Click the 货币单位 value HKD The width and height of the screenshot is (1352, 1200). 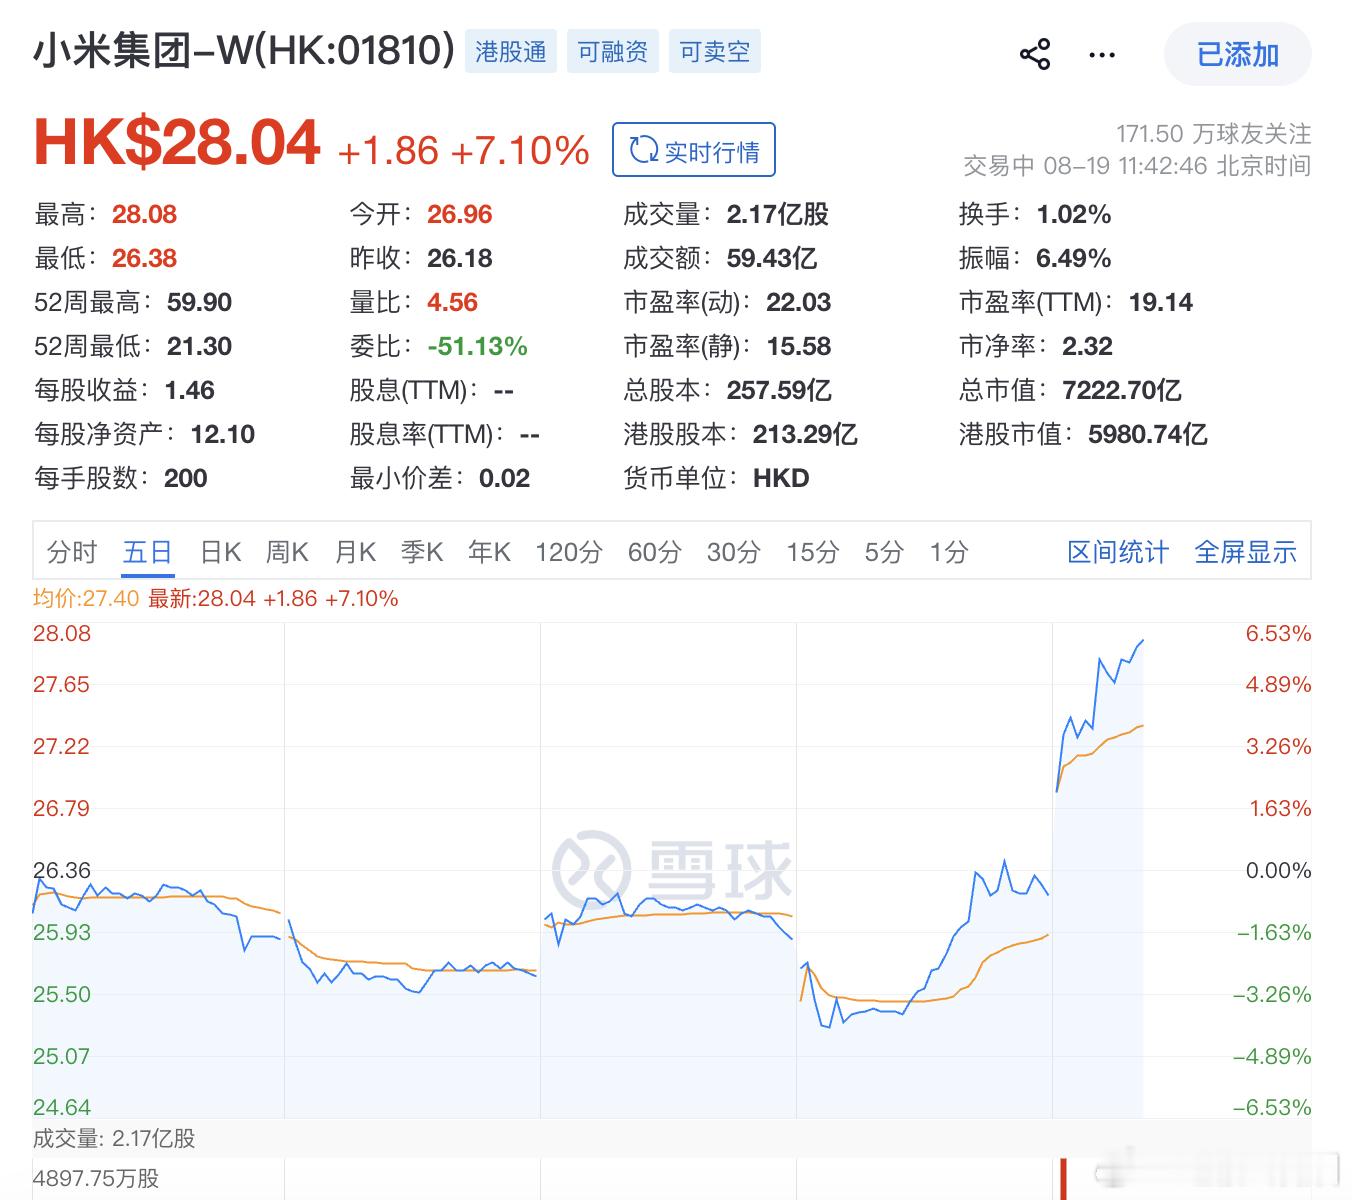click(x=781, y=478)
